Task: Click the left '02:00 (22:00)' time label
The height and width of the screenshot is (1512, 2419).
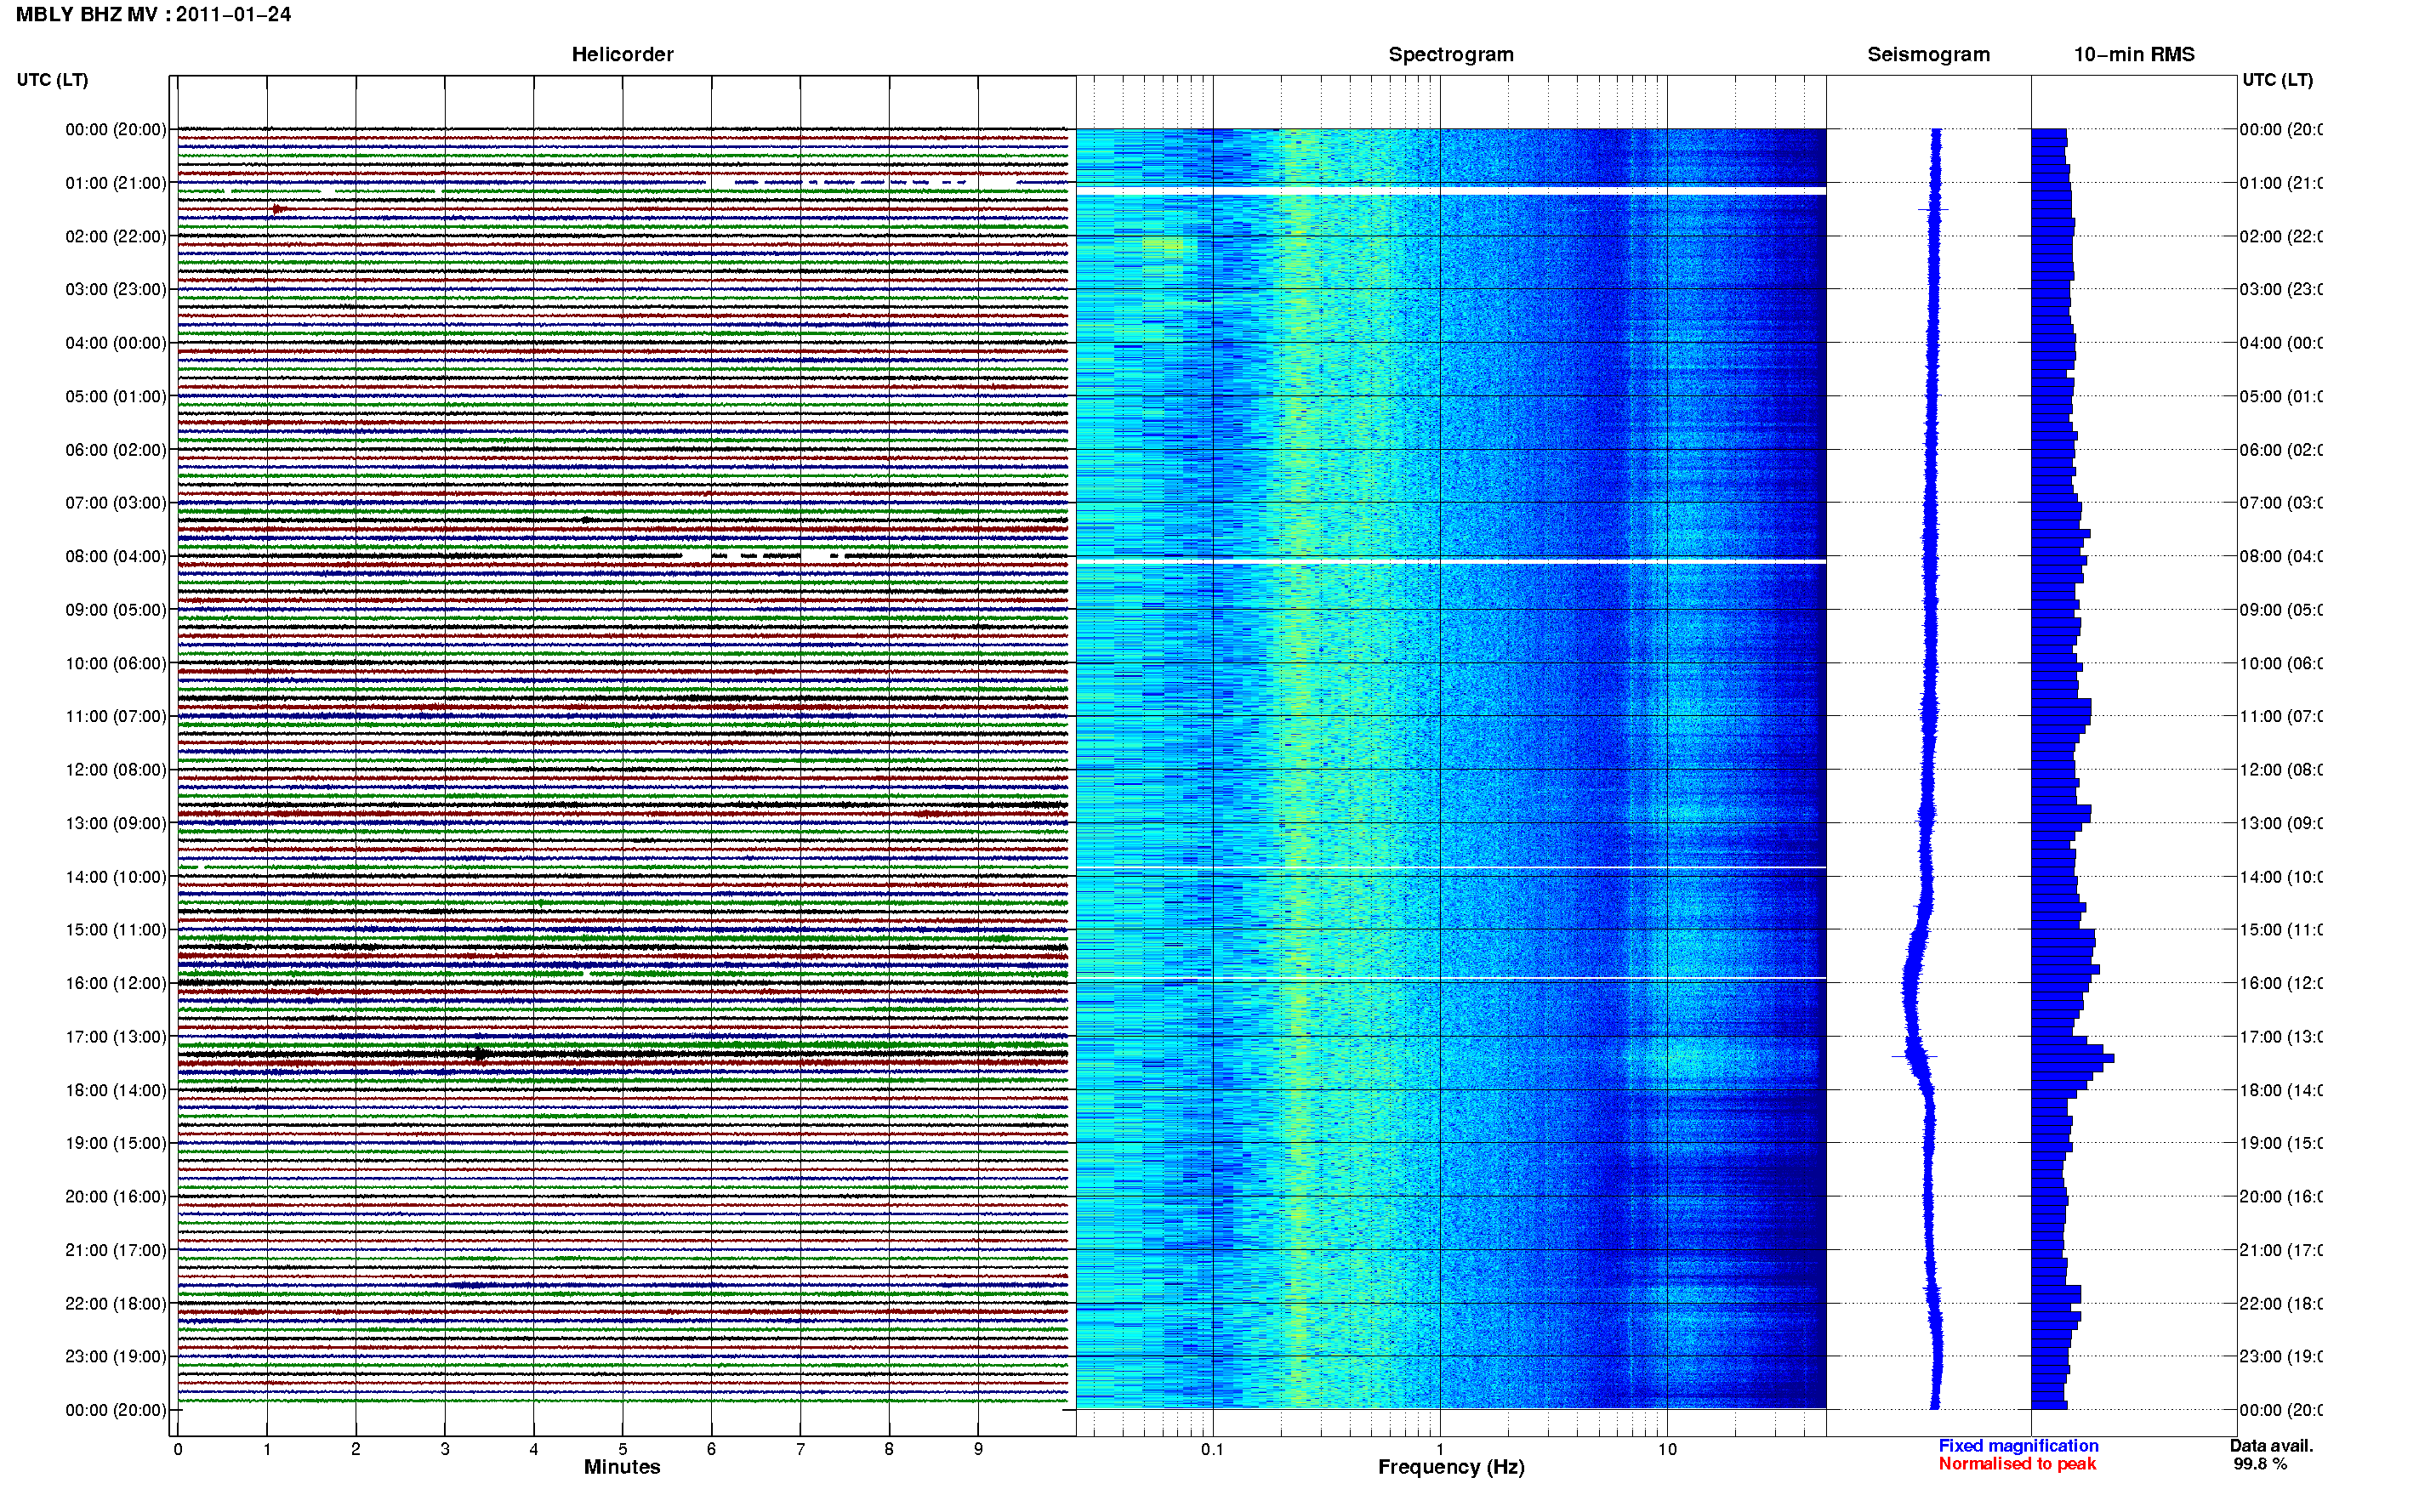Action: pyautogui.click(x=116, y=236)
